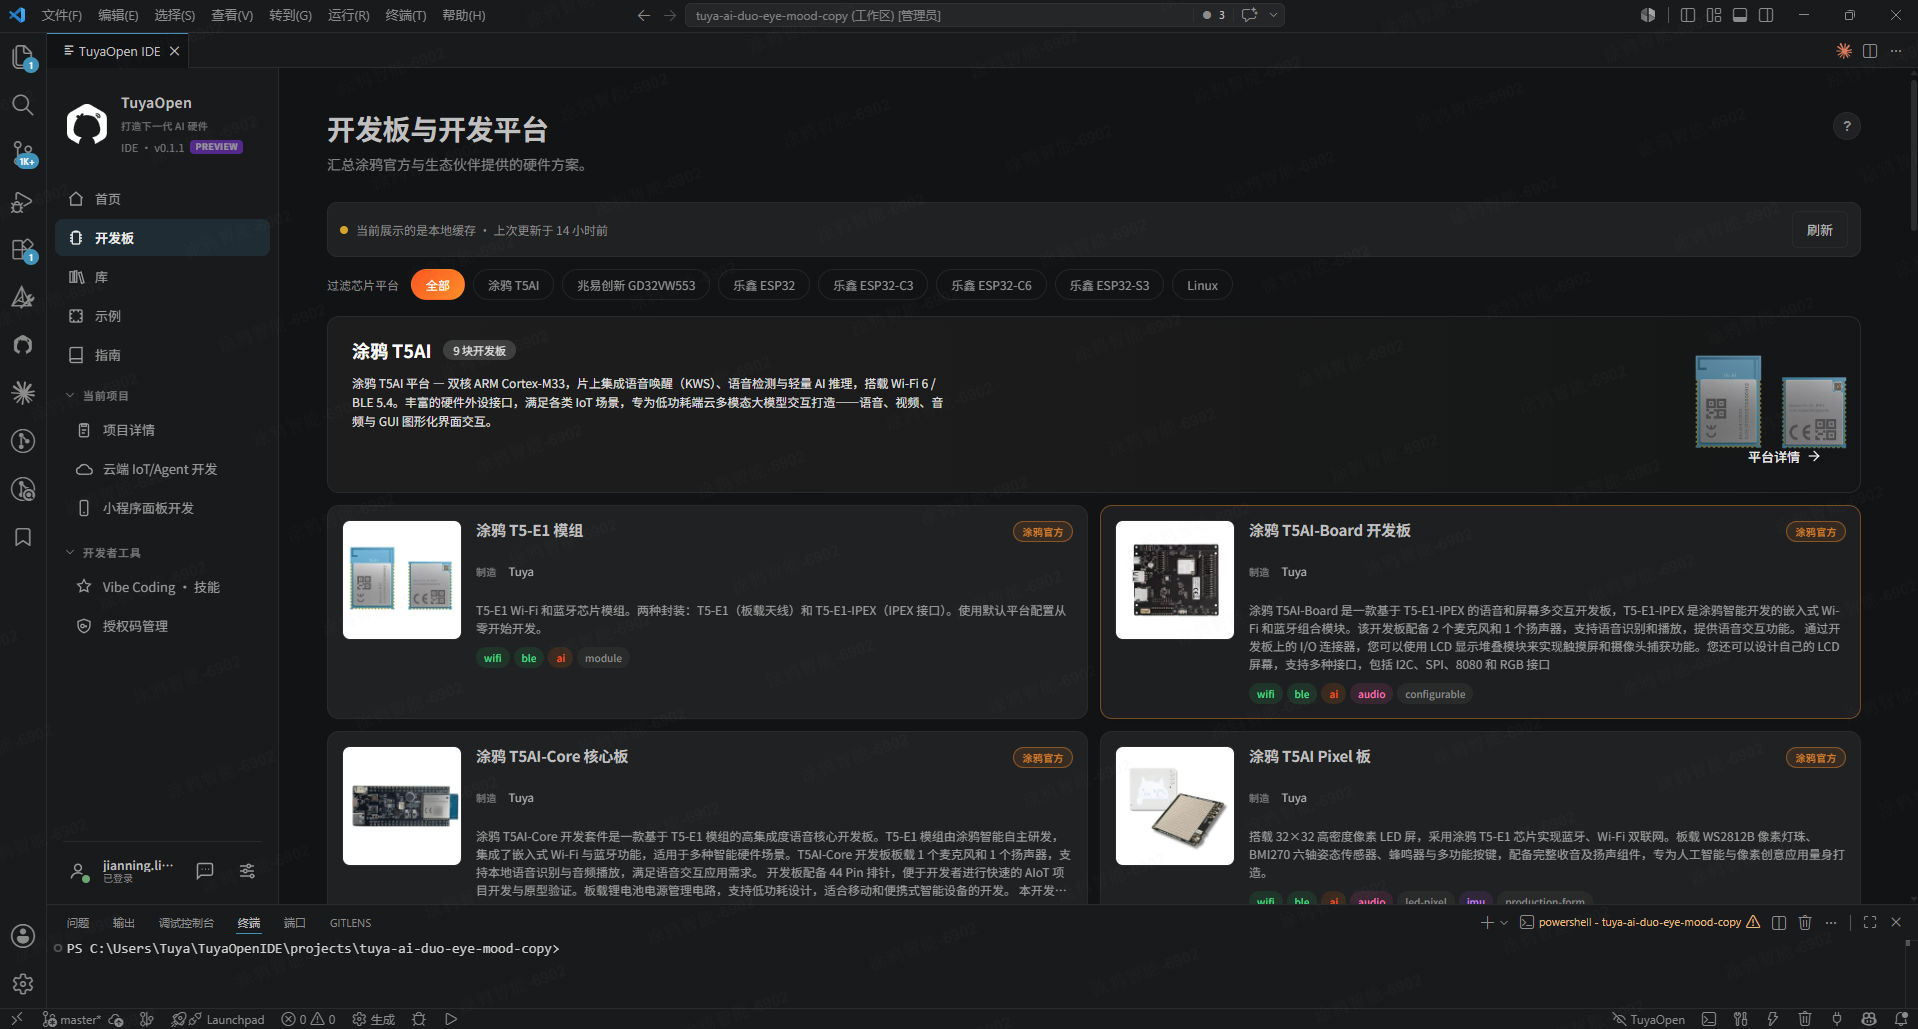Click the TuyaOpen item in status bar

[1648, 1019]
